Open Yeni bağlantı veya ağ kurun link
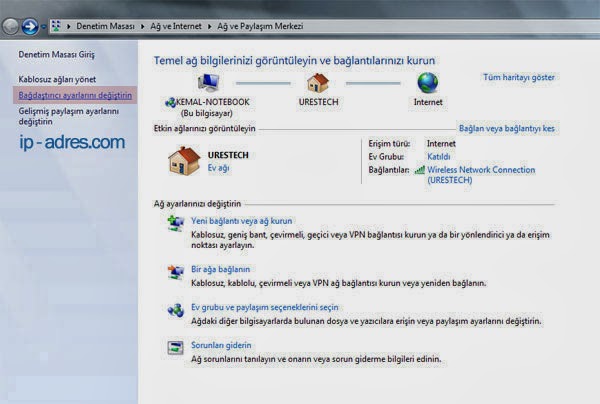 pos(241,221)
